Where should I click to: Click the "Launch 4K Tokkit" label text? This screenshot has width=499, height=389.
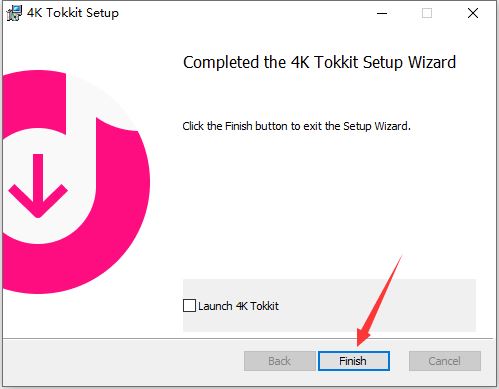pyautogui.click(x=238, y=306)
